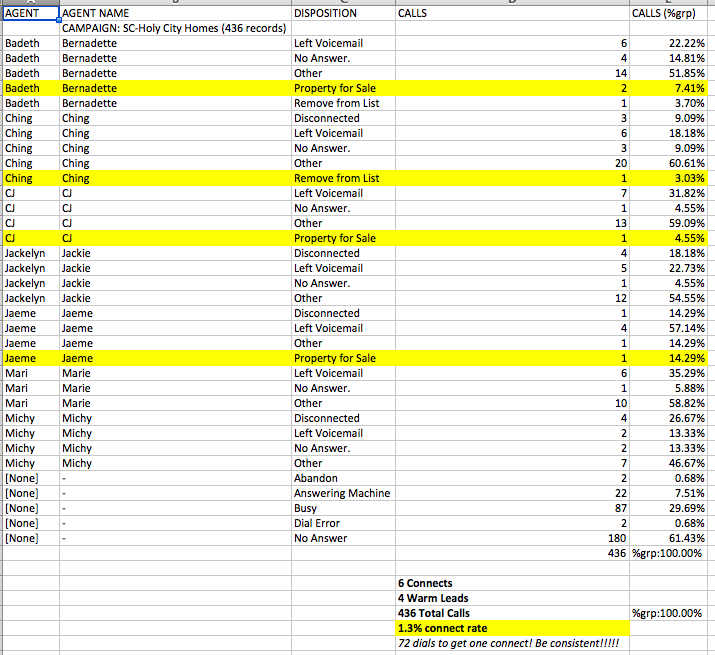
Task: Click the 58.82% percentage cell
Action: click(668, 403)
